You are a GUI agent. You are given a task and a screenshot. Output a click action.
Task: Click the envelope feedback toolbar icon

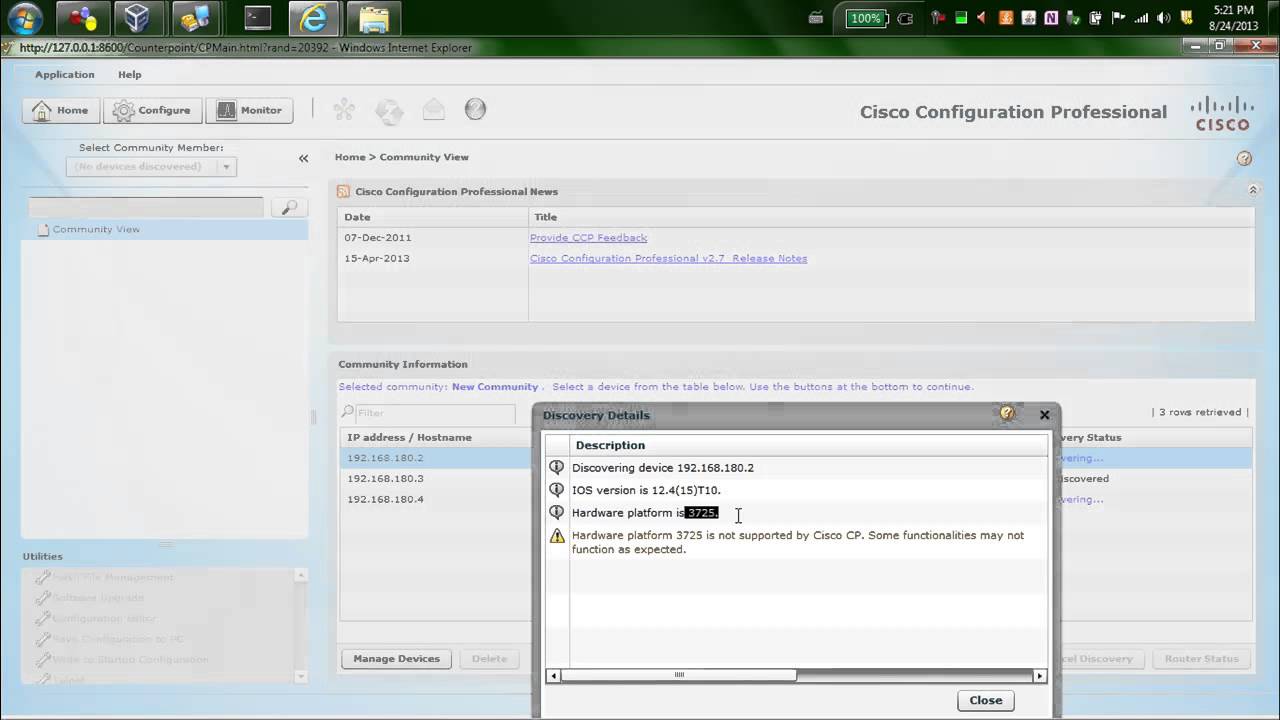433,109
